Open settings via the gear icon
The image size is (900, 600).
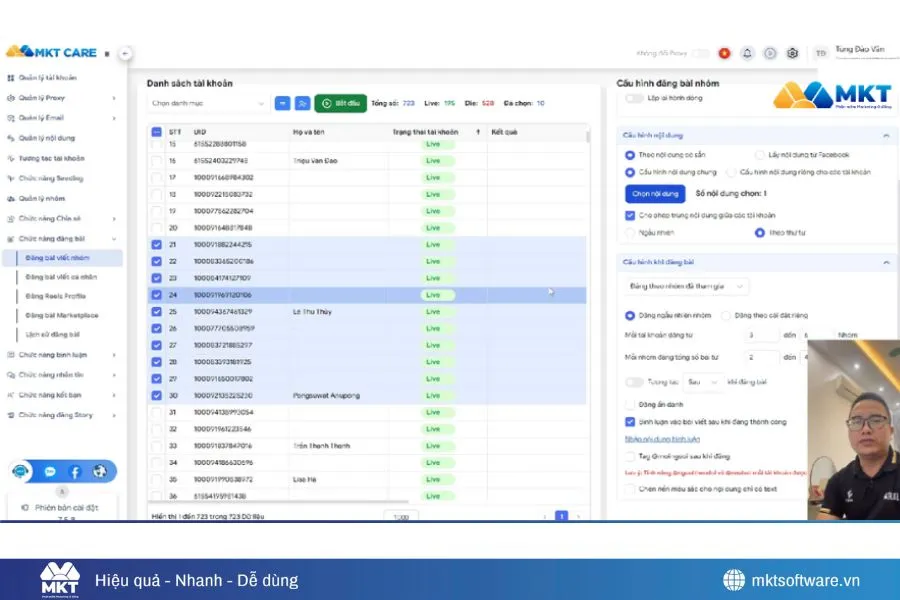tap(793, 53)
